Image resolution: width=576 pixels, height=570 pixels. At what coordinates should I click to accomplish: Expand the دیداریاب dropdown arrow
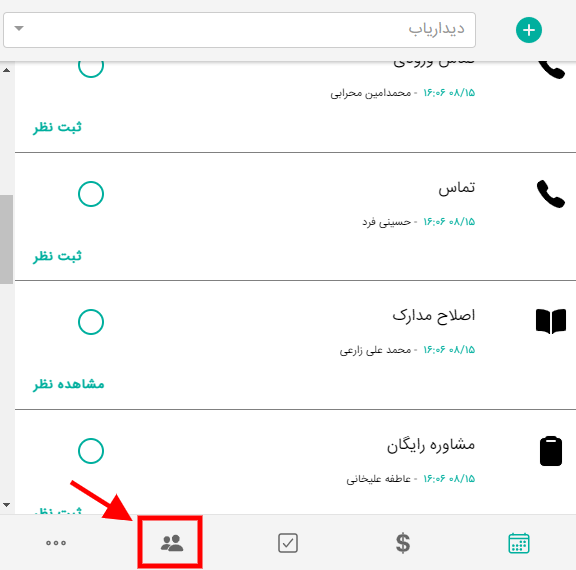19,28
